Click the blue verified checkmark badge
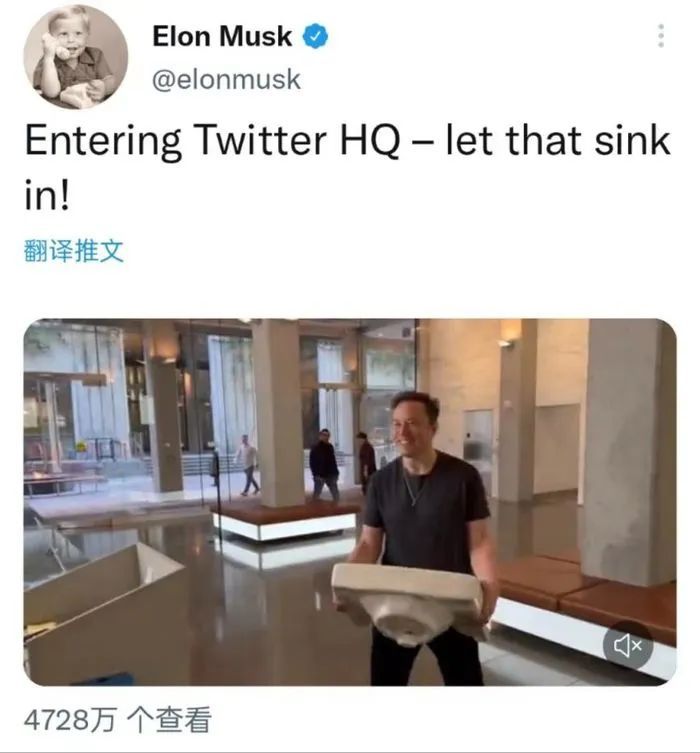This screenshot has height=753, width=700. coord(315,36)
